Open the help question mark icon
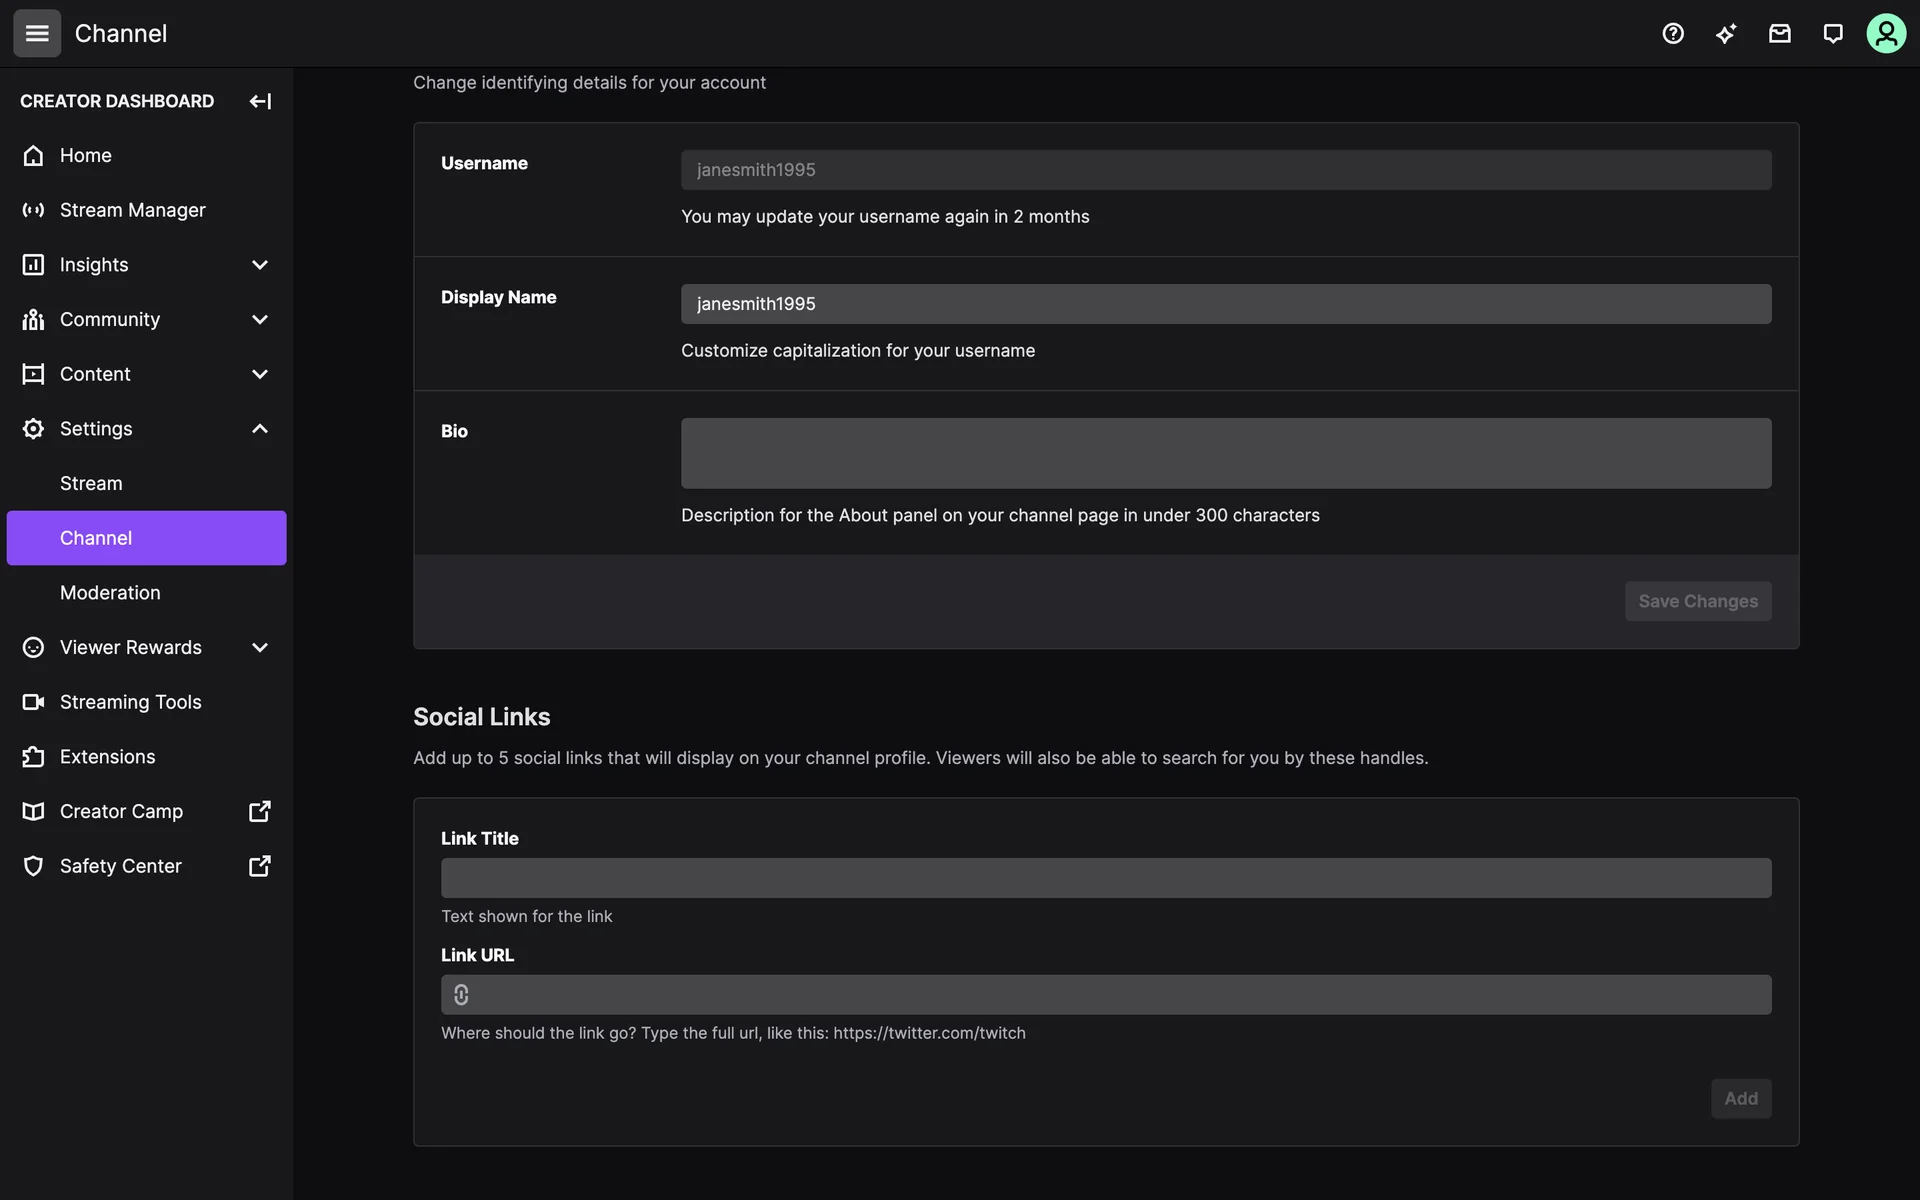This screenshot has width=1920, height=1200. point(1673,34)
